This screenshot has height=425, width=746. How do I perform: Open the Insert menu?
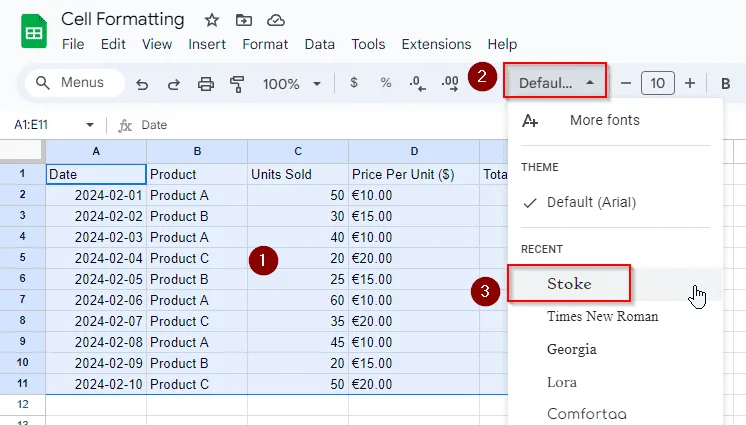point(206,44)
